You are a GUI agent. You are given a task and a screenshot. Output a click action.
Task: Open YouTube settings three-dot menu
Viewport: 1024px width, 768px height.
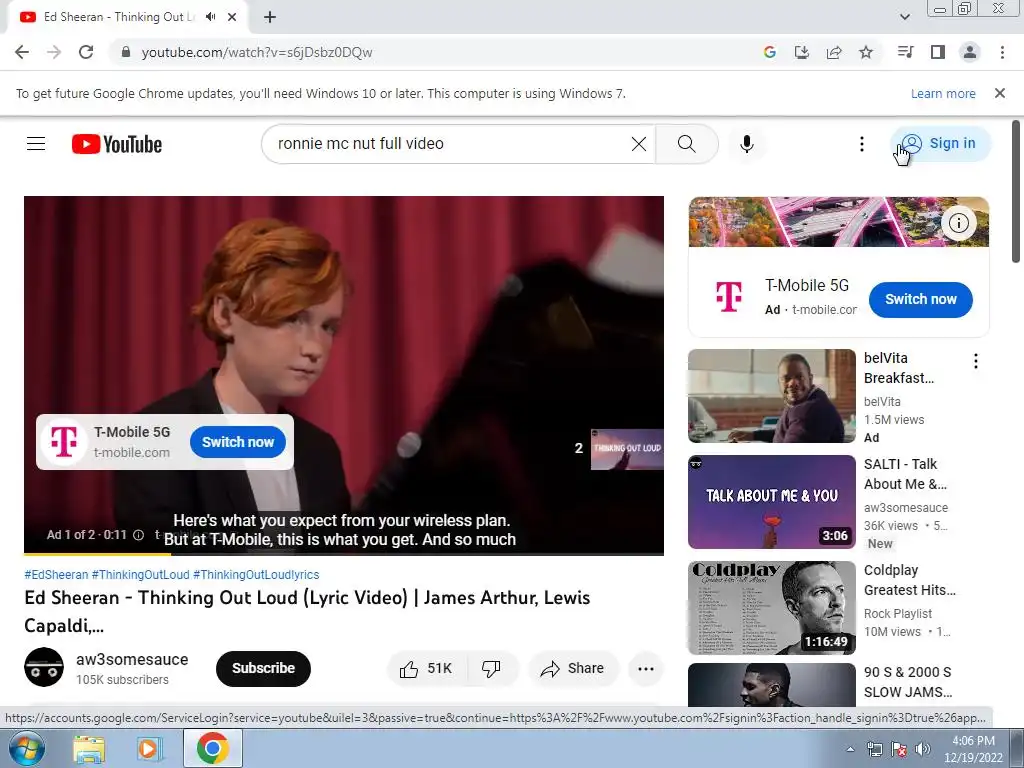861,144
